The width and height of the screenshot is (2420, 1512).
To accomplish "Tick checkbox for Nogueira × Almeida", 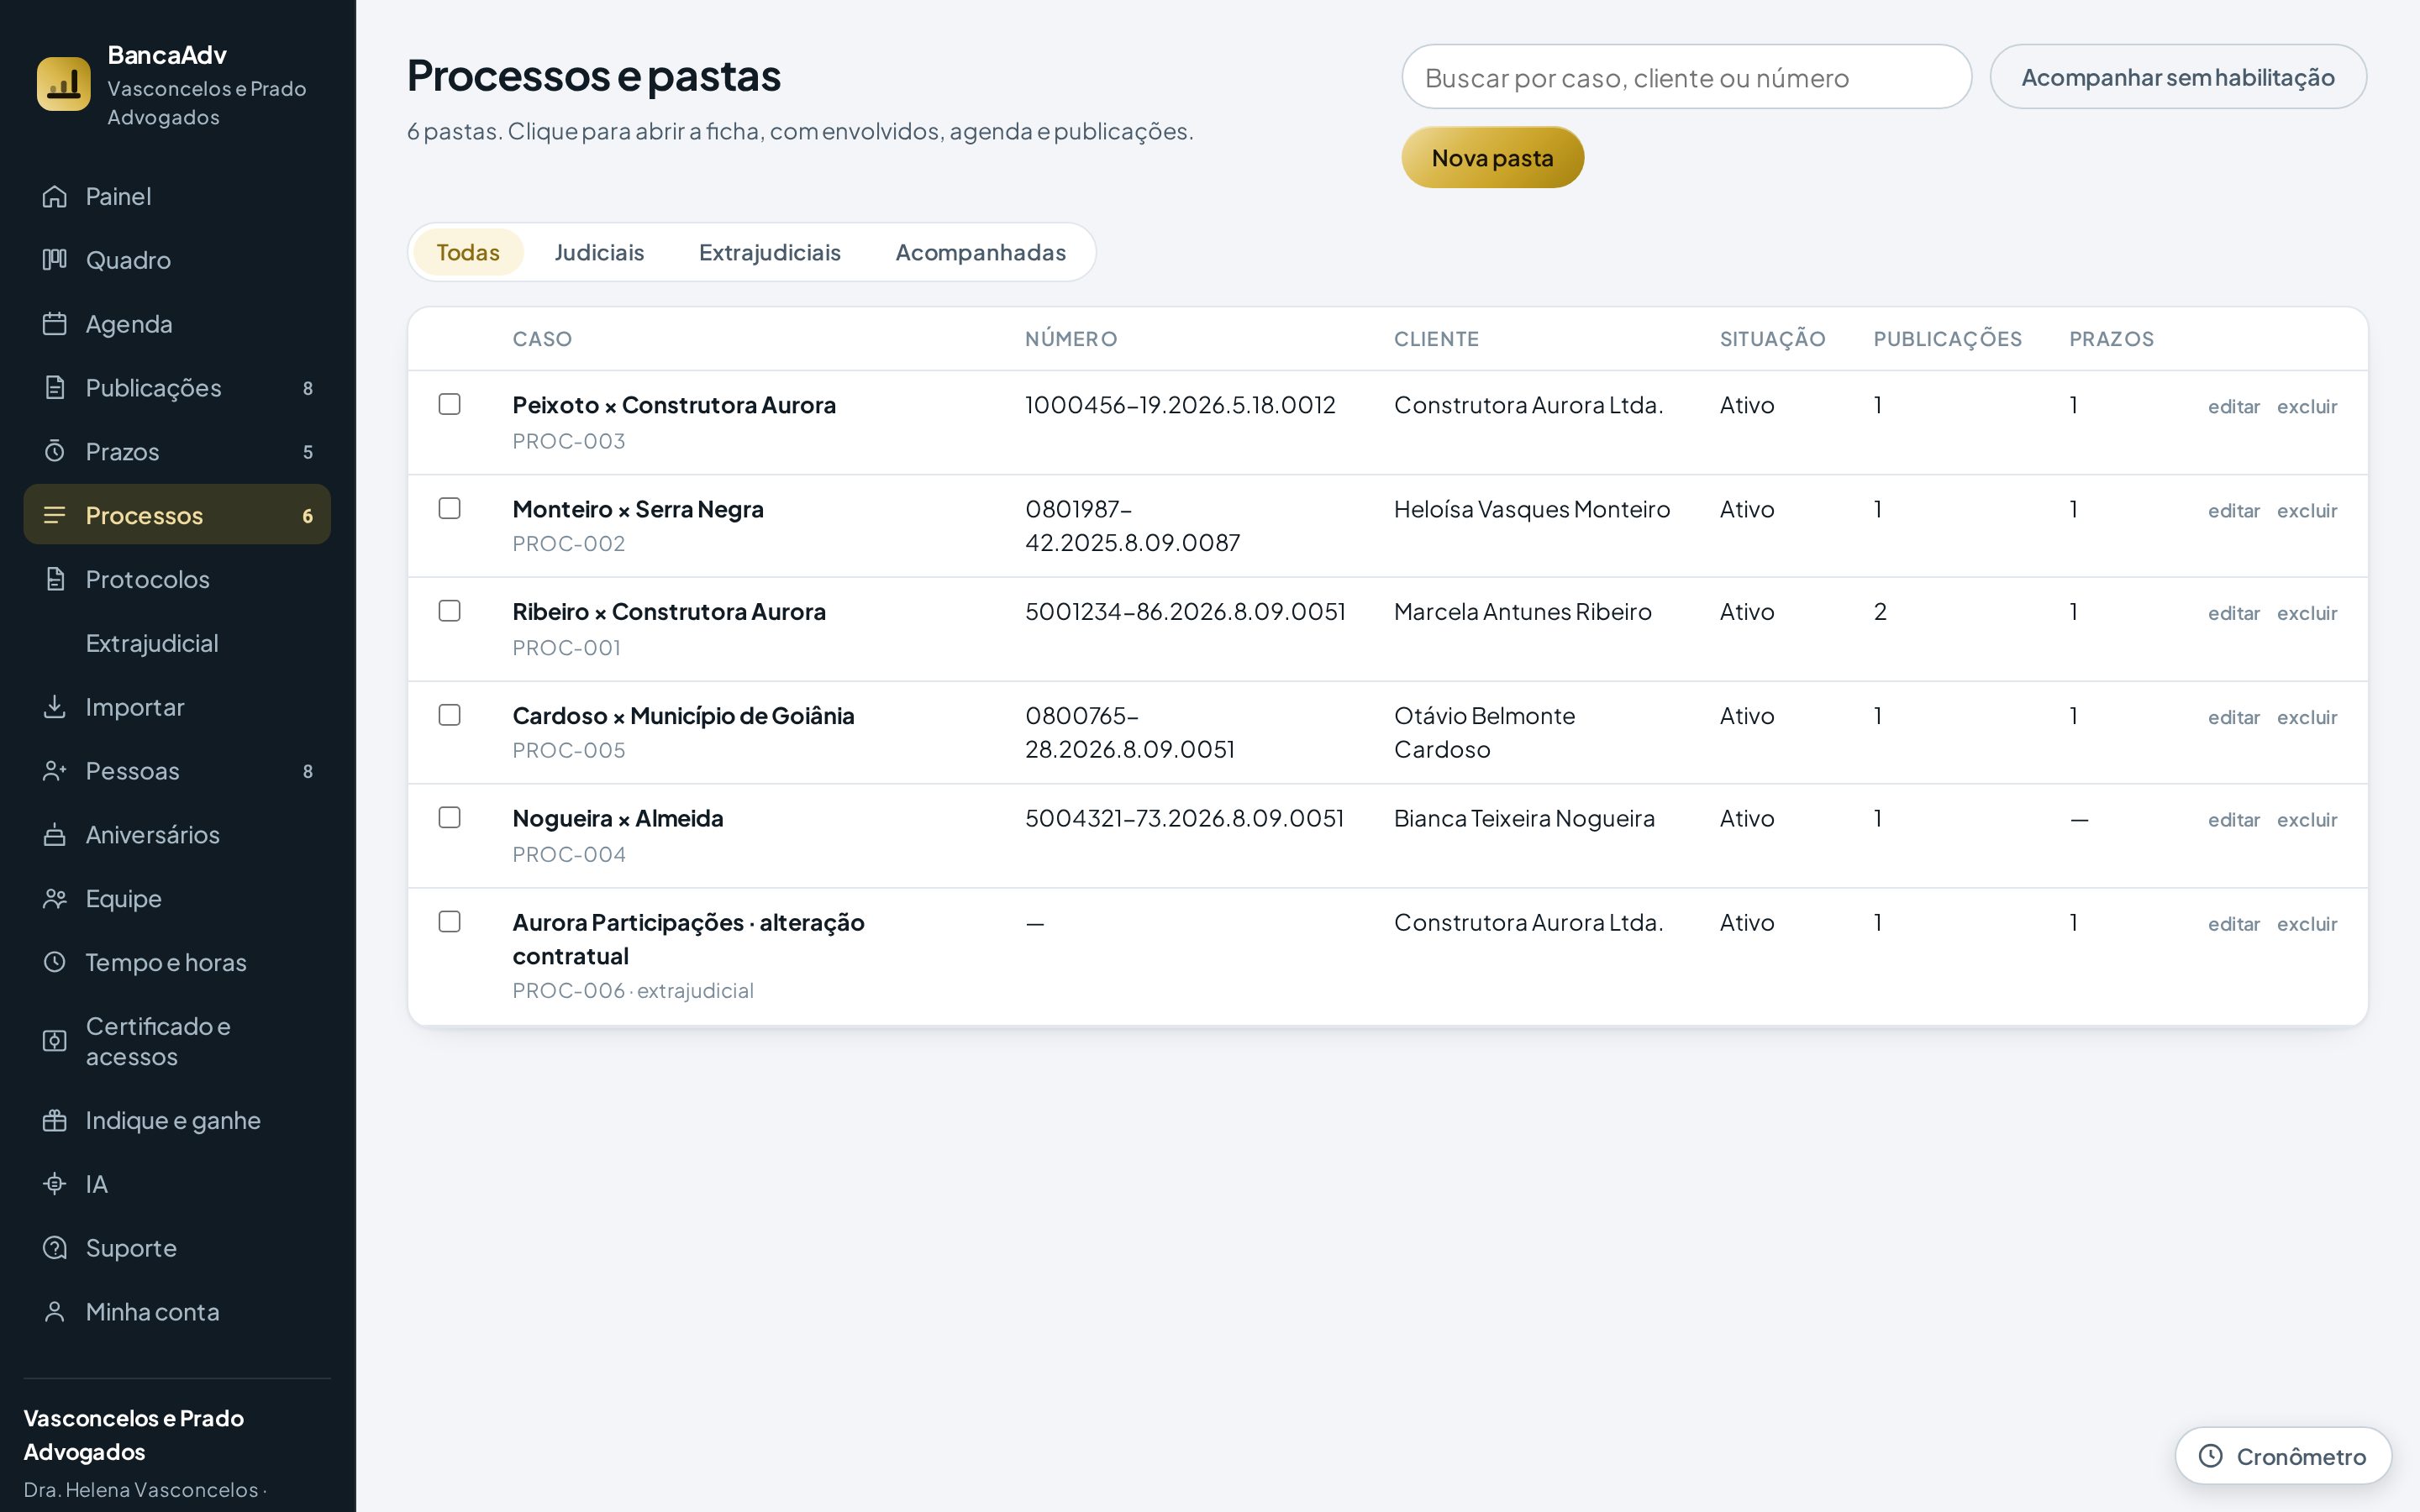I will point(450,818).
